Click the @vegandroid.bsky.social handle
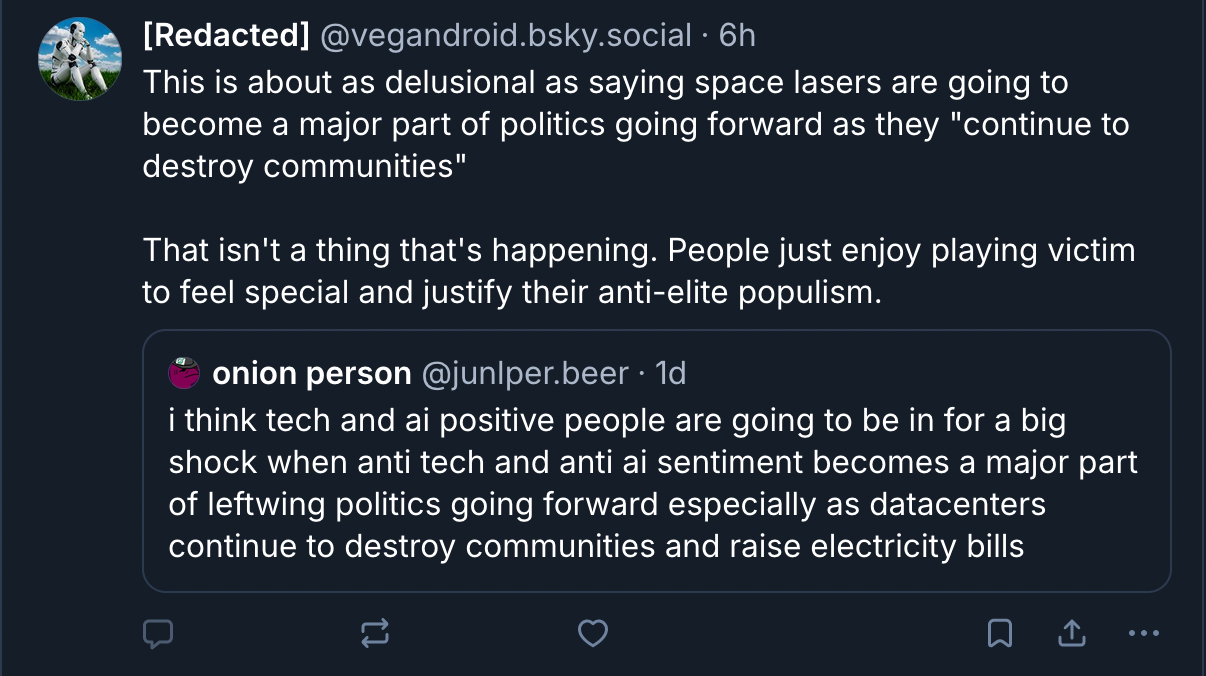 [505, 36]
